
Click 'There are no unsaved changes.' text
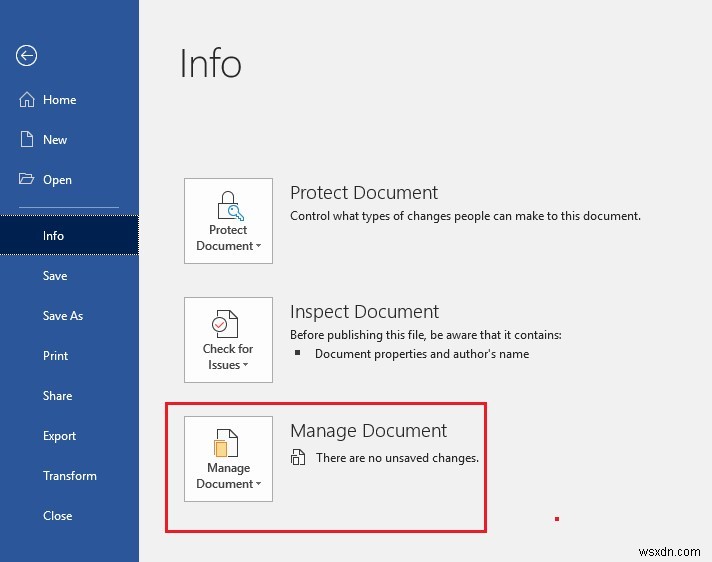(x=397, y=458)
